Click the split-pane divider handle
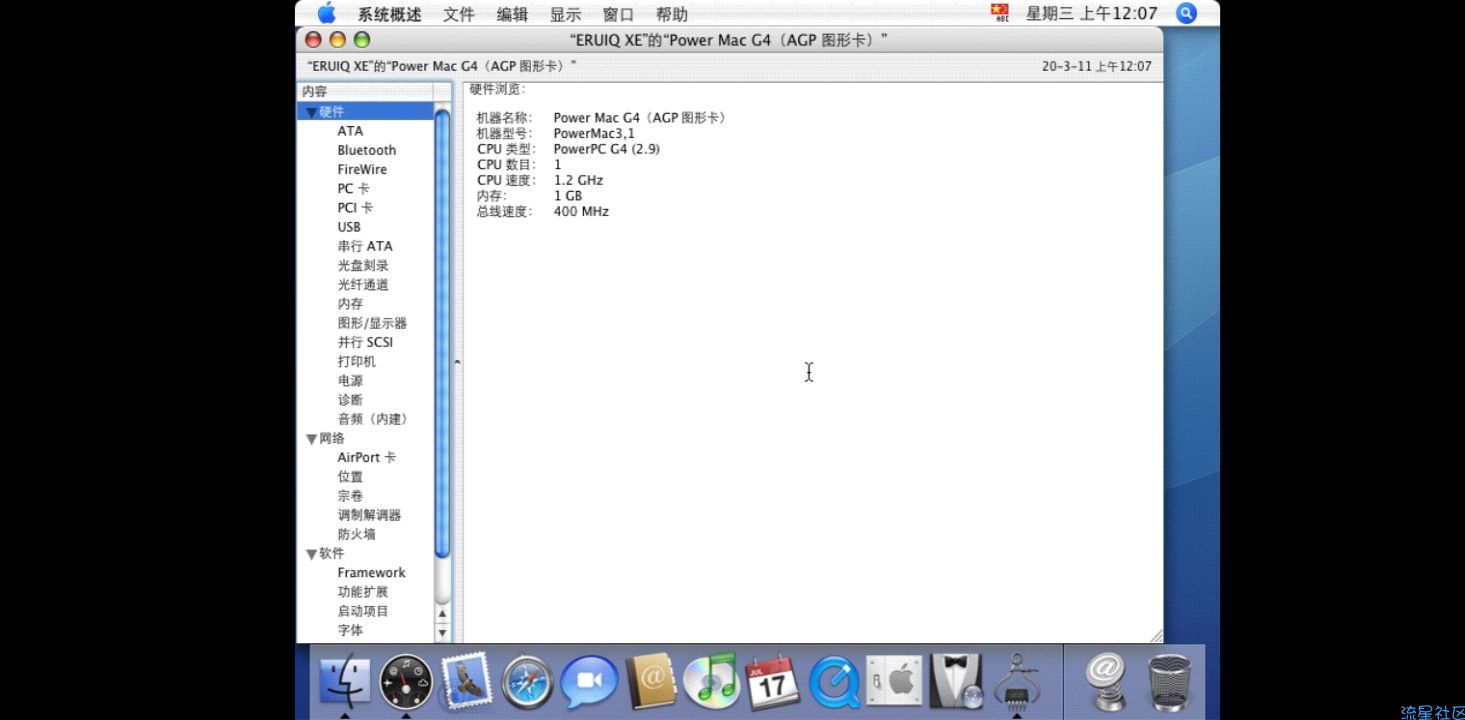 tap(457, 362)
